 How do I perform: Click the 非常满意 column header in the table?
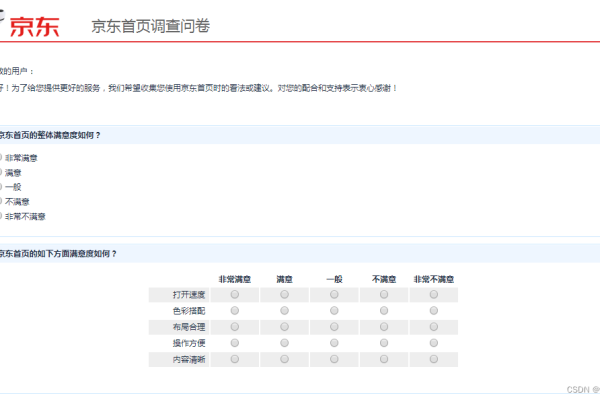[235, 279]
